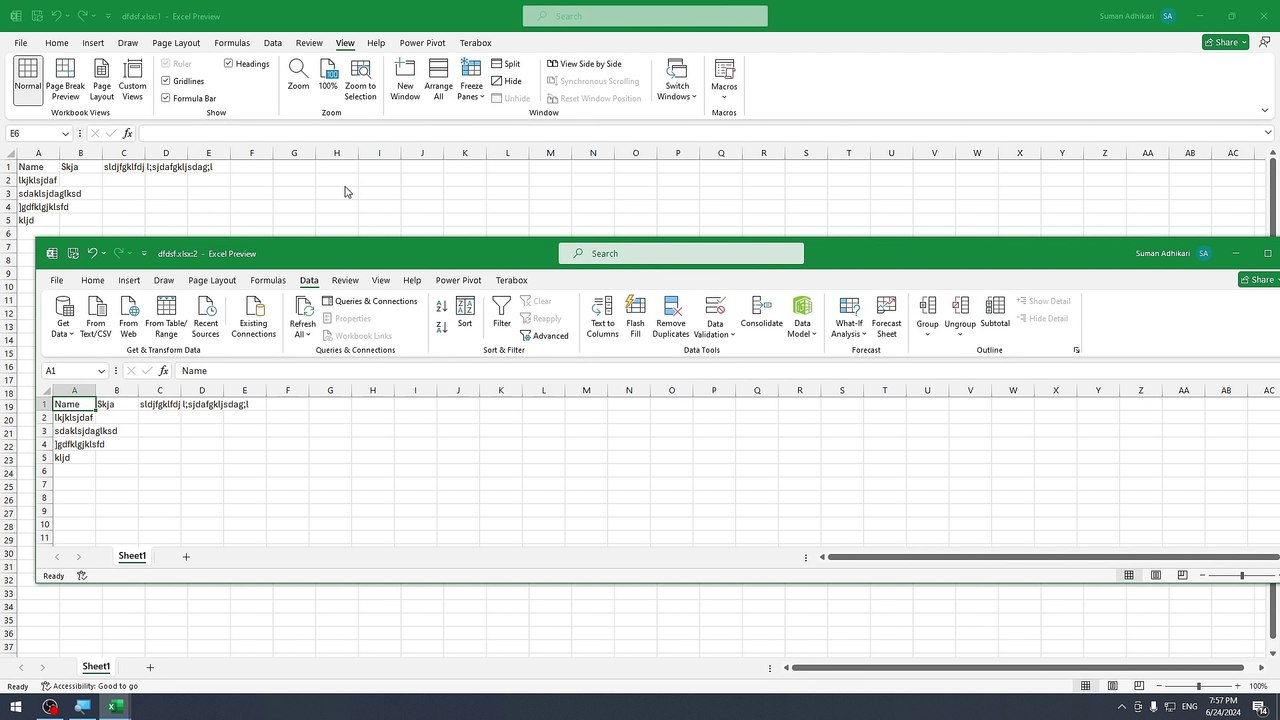Open the Insert tab in front window
Screen dimensions: 1280x720
pyautogui.click(x=129, y=280)
